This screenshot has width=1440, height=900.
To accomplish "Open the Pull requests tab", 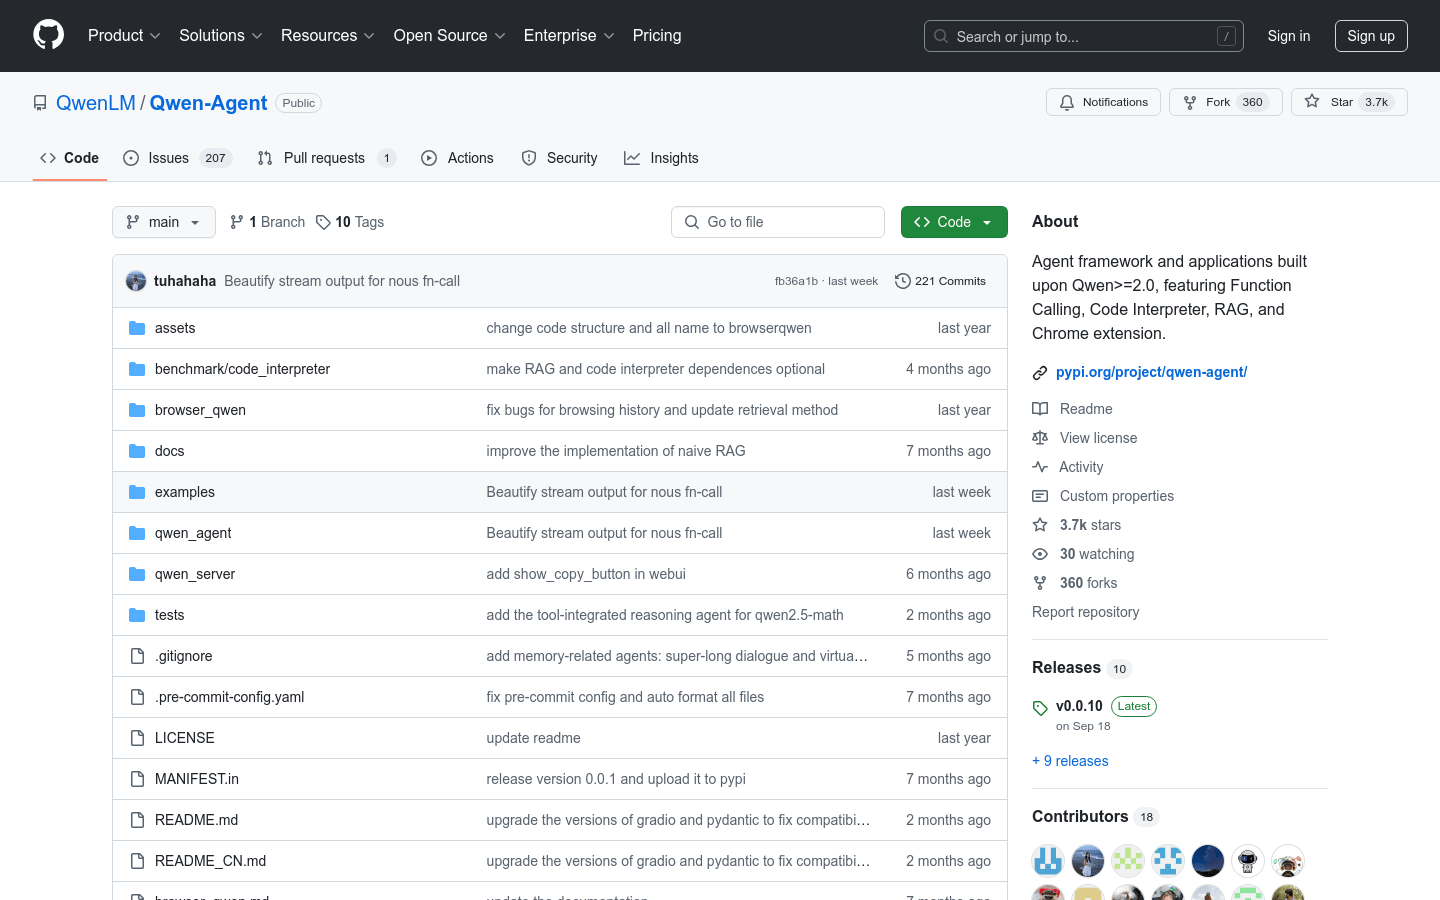I will tap(326, 158).
